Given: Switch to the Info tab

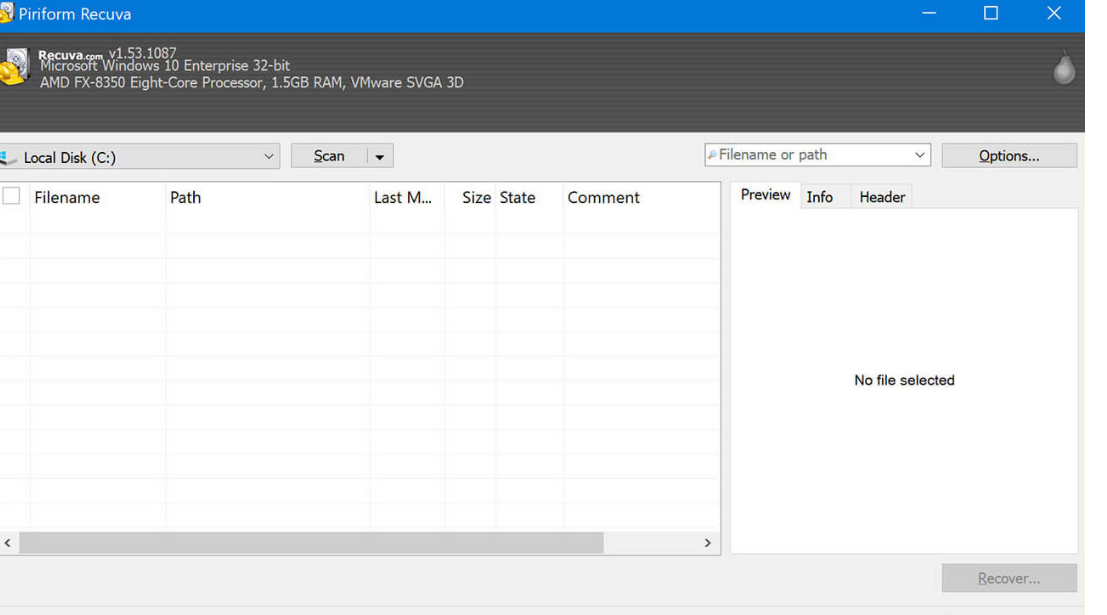Looking at the screenshot, I should click(x=819, y=197).
